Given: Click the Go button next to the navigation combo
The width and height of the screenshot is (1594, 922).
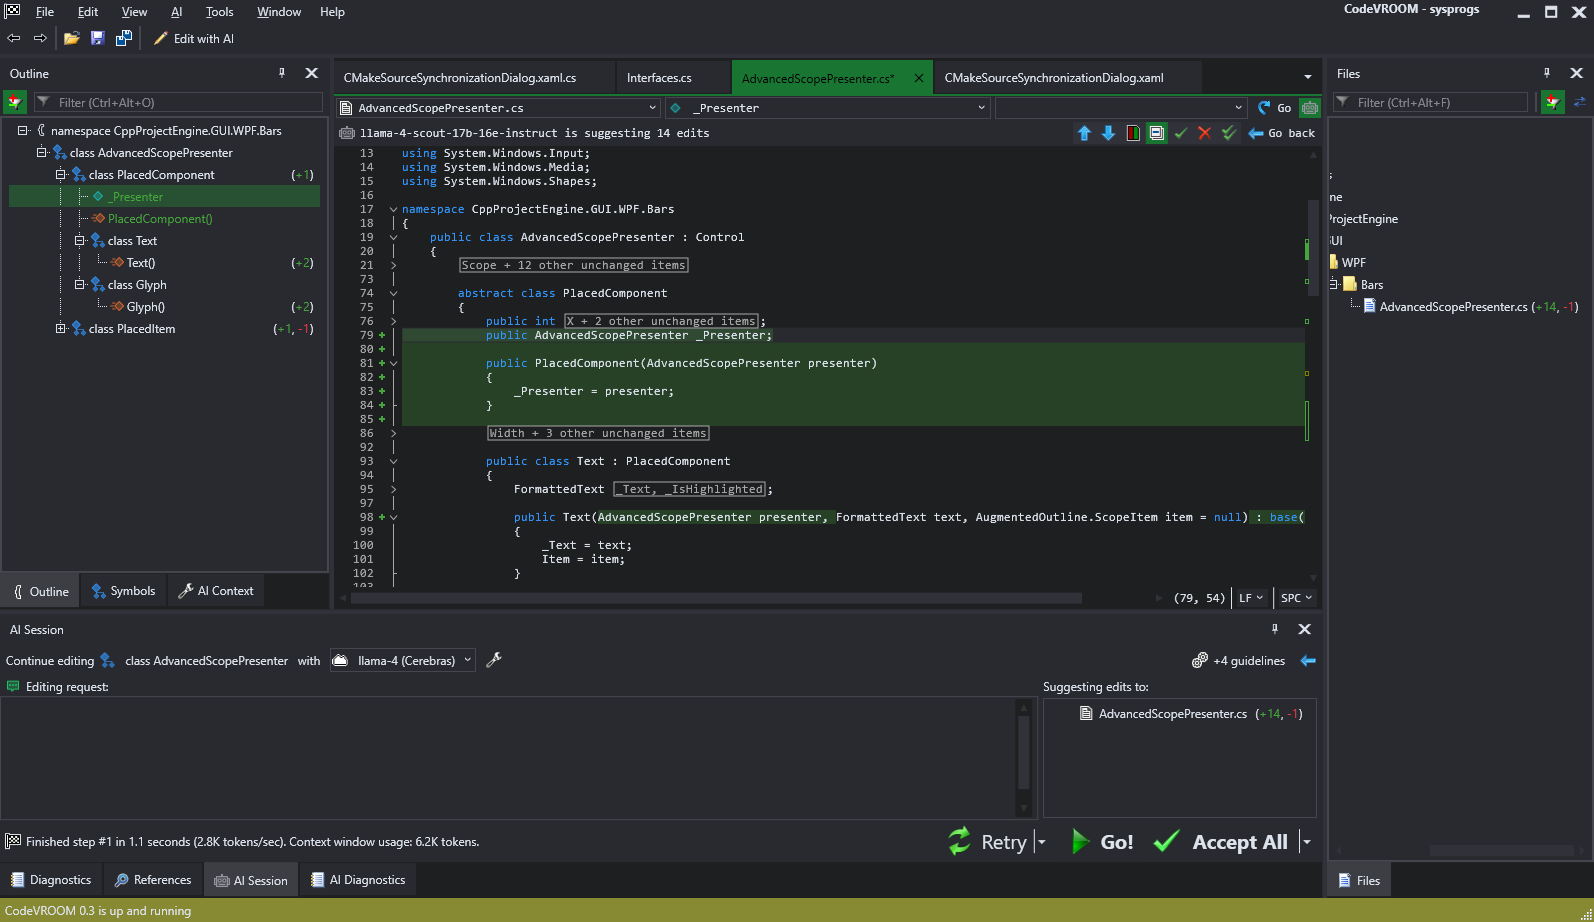Looking at the screenshot, I should click(x=1275, y=108).
